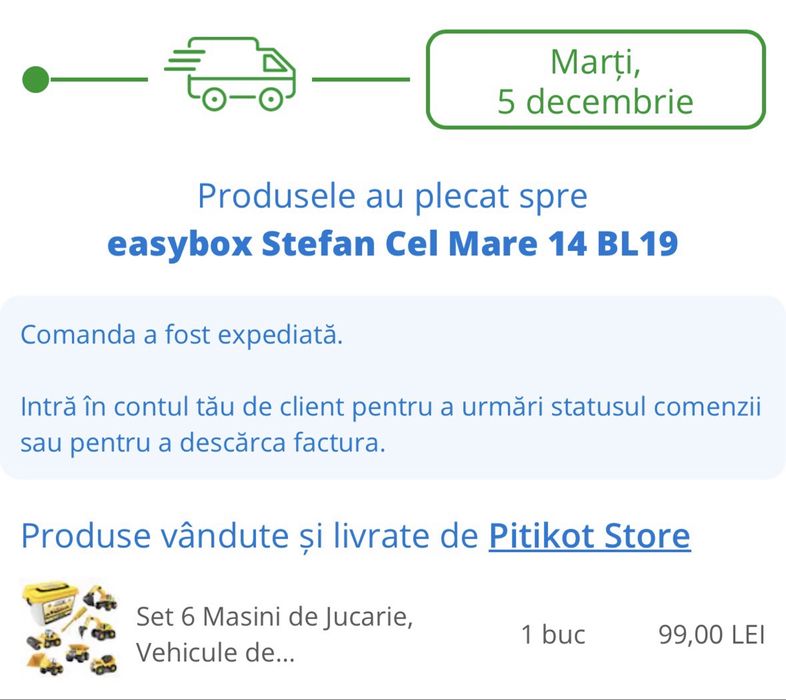Image resolution: width=786 pixels, height=700 pixels.
Task: Click the 1 buc quantity label
Action: tap(553, 634)
